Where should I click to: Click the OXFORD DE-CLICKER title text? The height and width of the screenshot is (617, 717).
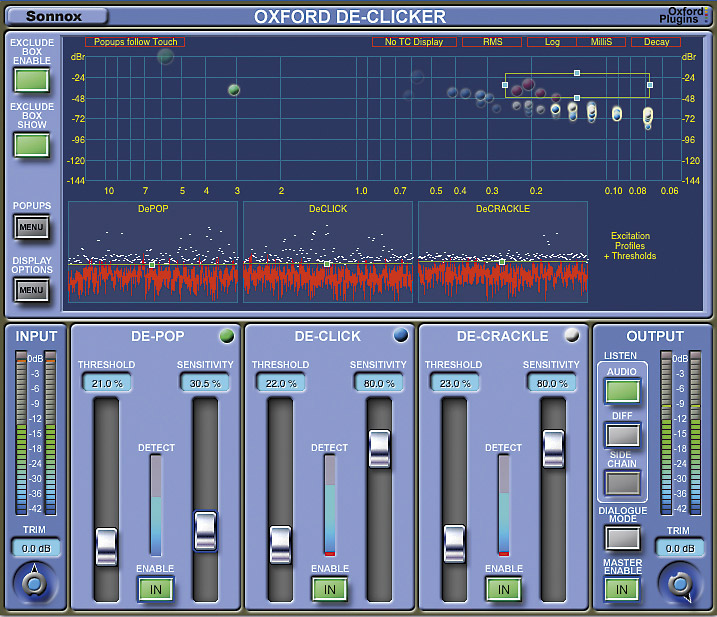click(350, 17)
